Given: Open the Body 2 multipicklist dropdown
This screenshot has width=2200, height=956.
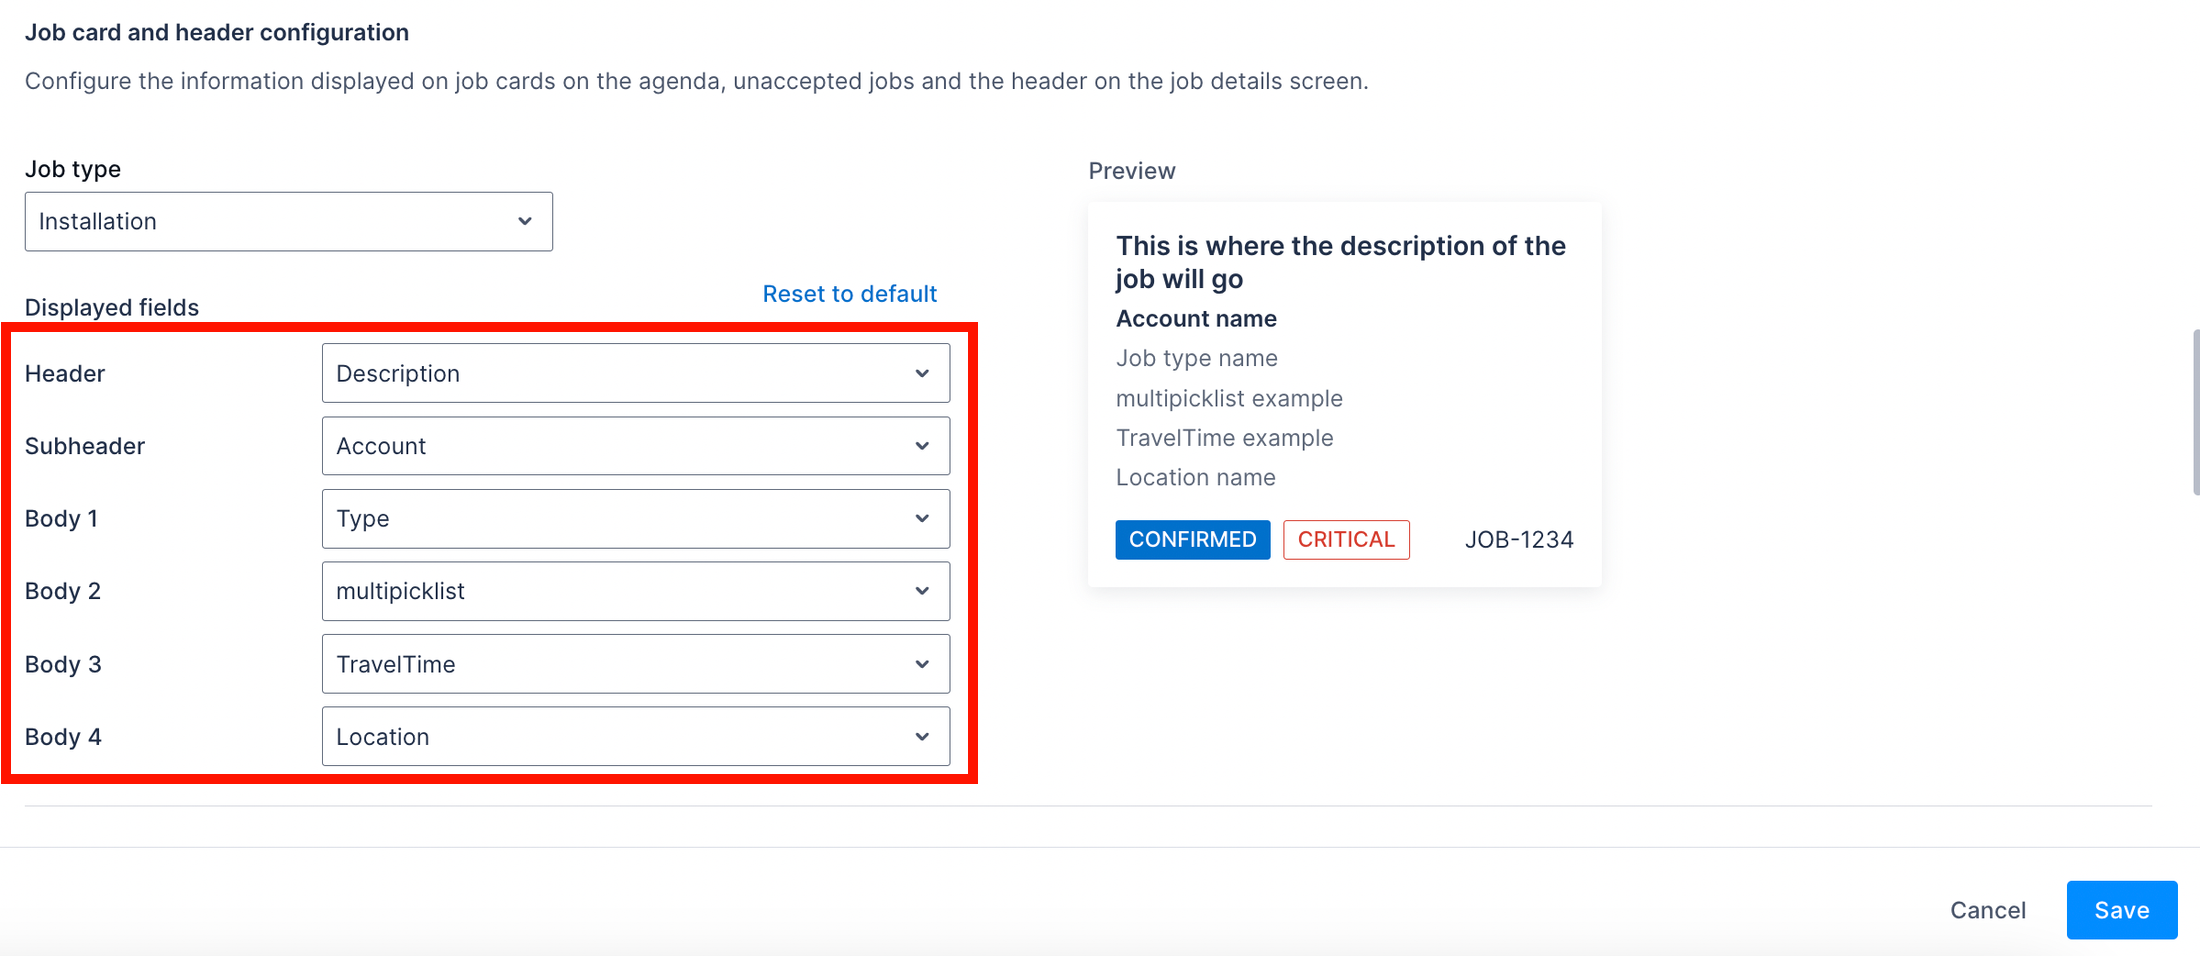Looking at the screenshot, I should (x=635, y=591).
